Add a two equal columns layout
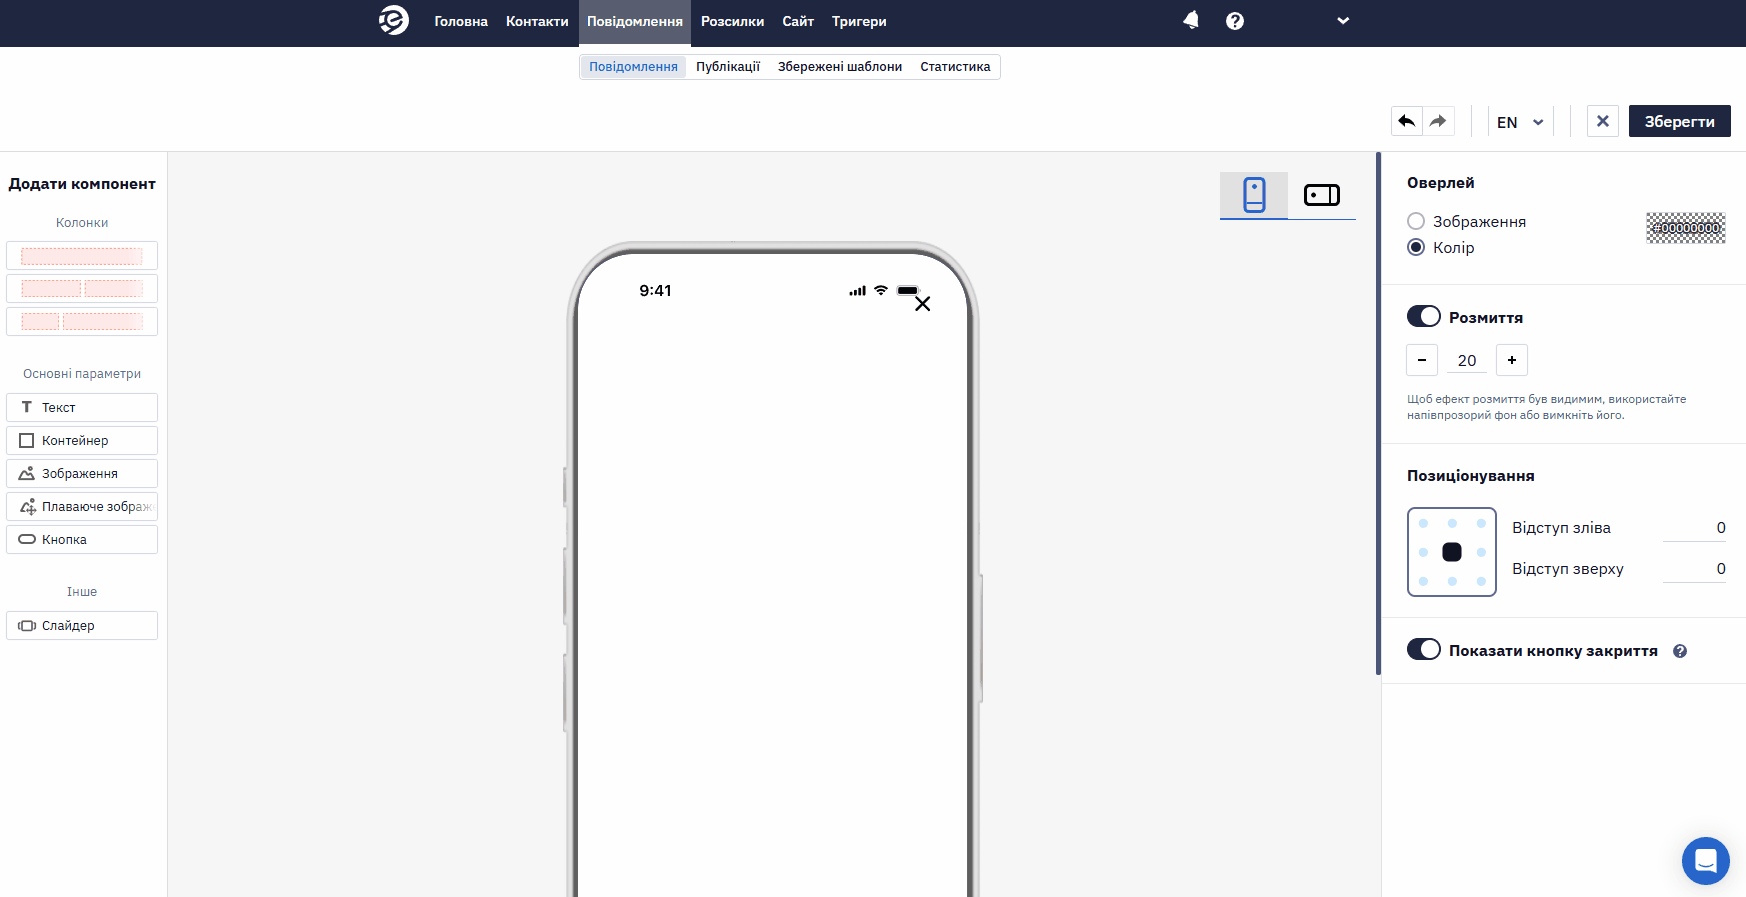The width and height of the screenshot is (1746, 897). [82, 289]
